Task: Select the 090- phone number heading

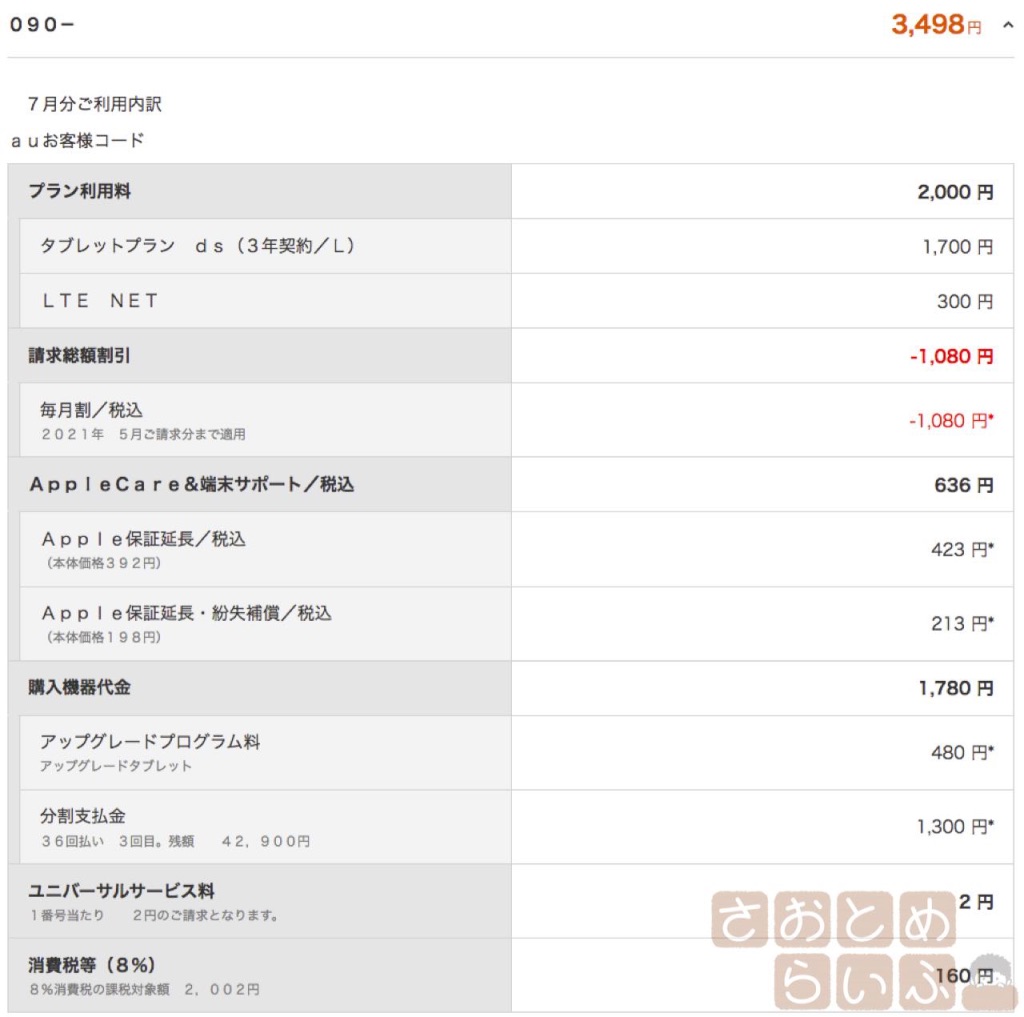Action: click(42, 25)
